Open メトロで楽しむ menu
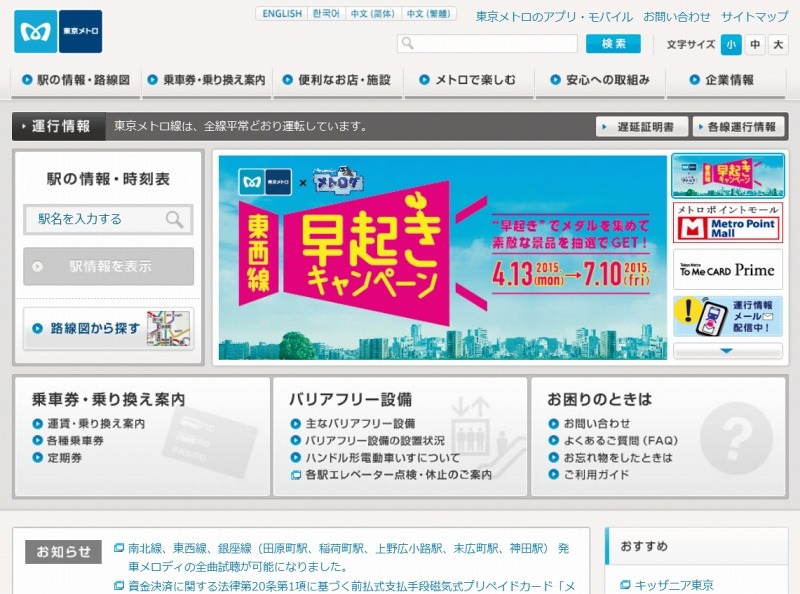The image size is (800, 594). (x=468, y=80)
